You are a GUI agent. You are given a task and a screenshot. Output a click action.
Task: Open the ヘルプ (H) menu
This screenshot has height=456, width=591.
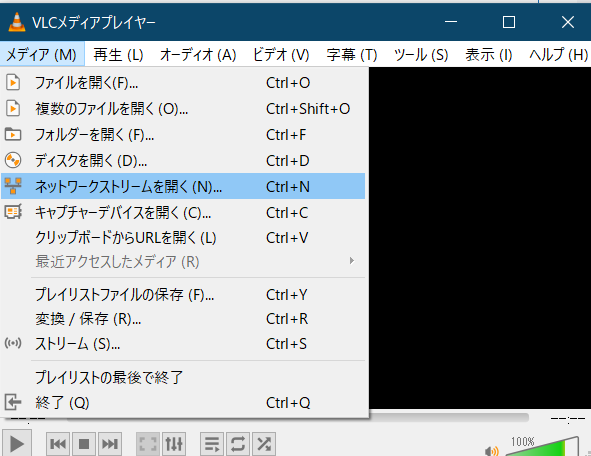tap(558, 55)
